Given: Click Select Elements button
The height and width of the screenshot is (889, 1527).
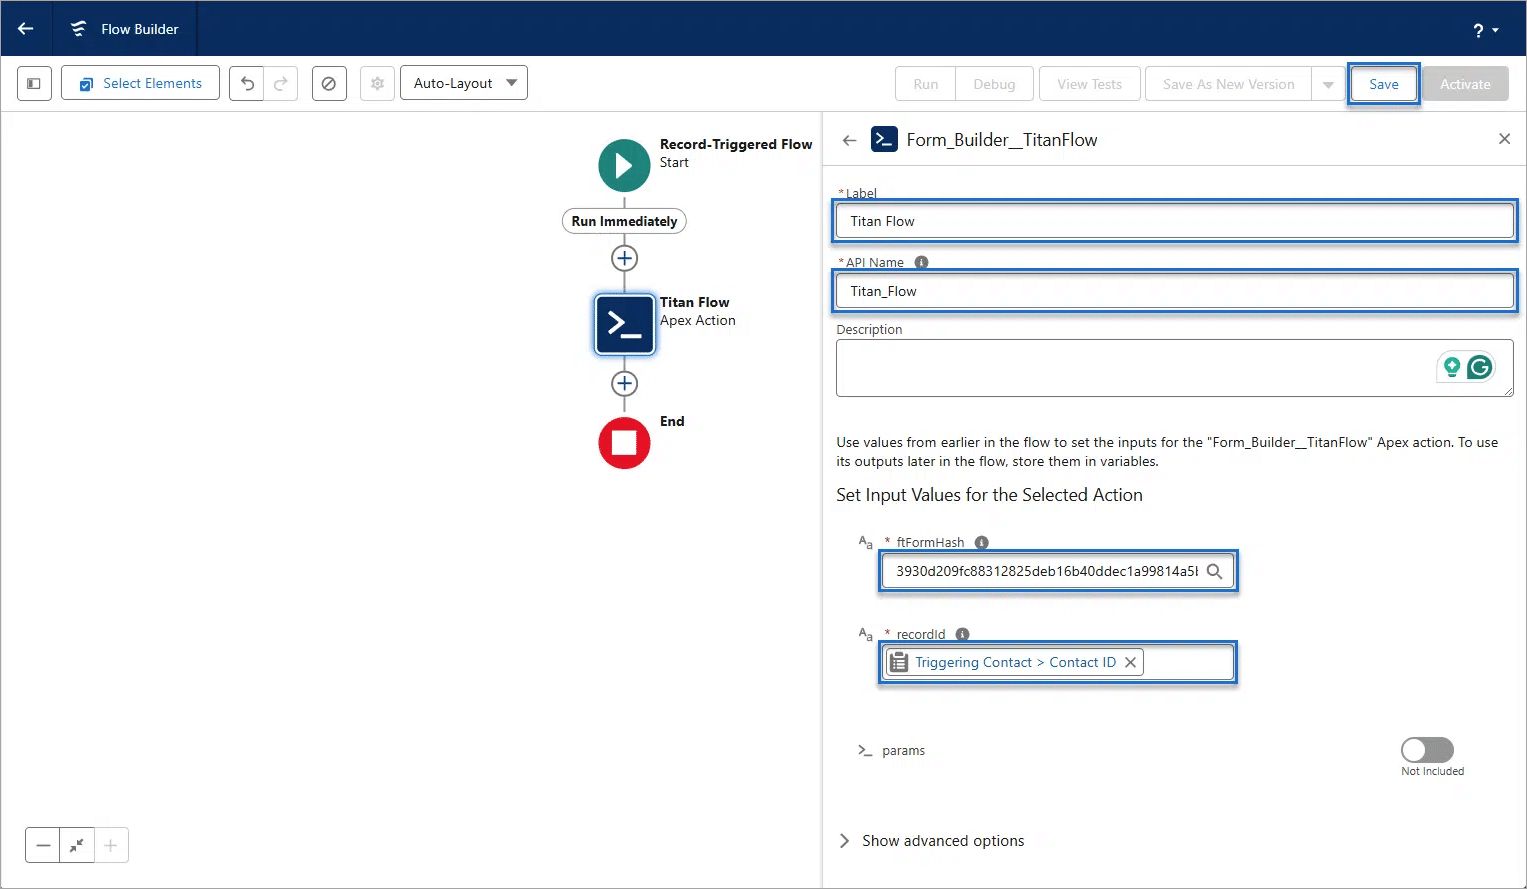Looking at the screenshot, I should coord(140,84).
